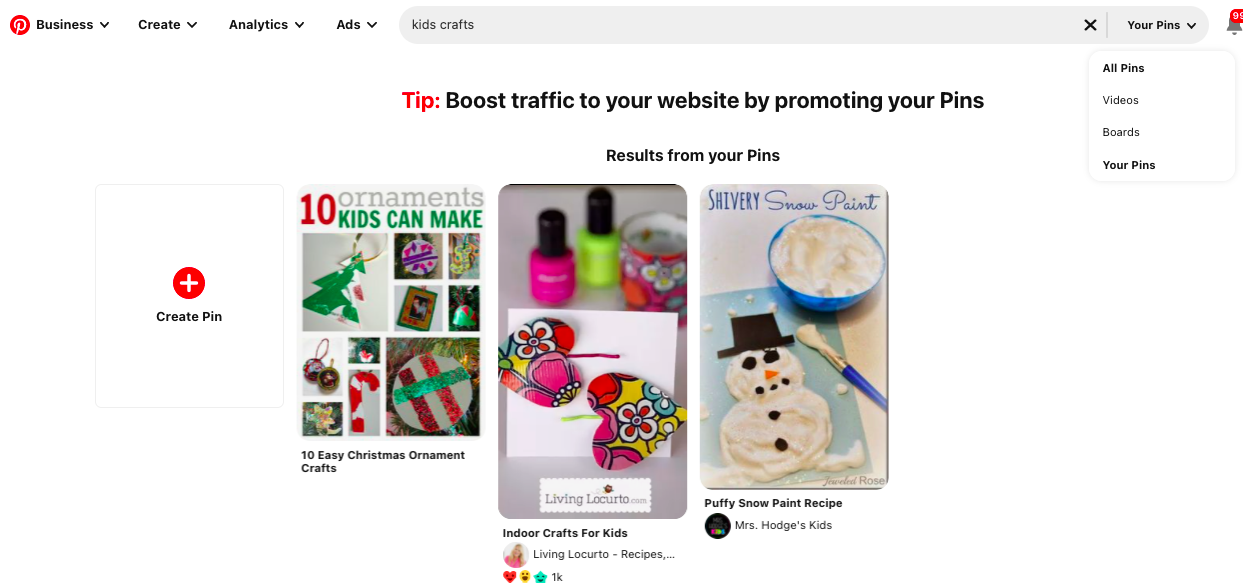The image size is (1243, 583).
Task: Expand the Analytics dropdown
Action: point(267,25)
